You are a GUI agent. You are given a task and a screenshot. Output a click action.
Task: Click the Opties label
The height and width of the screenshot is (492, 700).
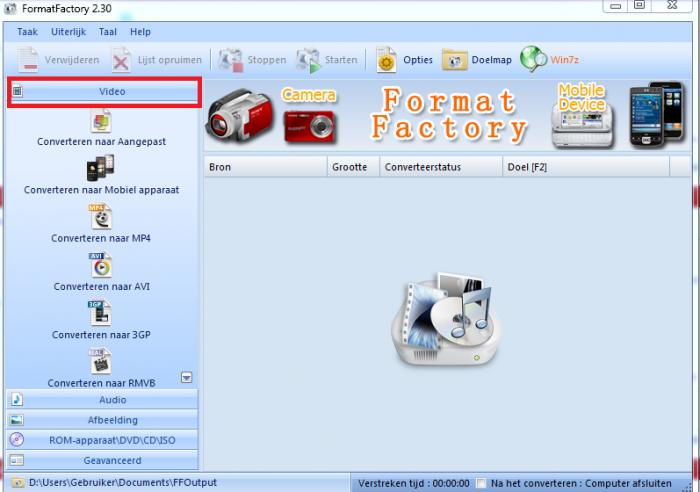click(418, 60)
